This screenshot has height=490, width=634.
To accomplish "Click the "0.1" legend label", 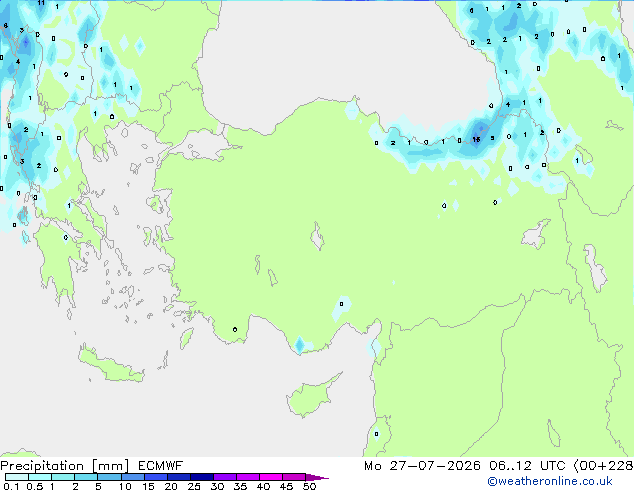I will tap(11, 486).
